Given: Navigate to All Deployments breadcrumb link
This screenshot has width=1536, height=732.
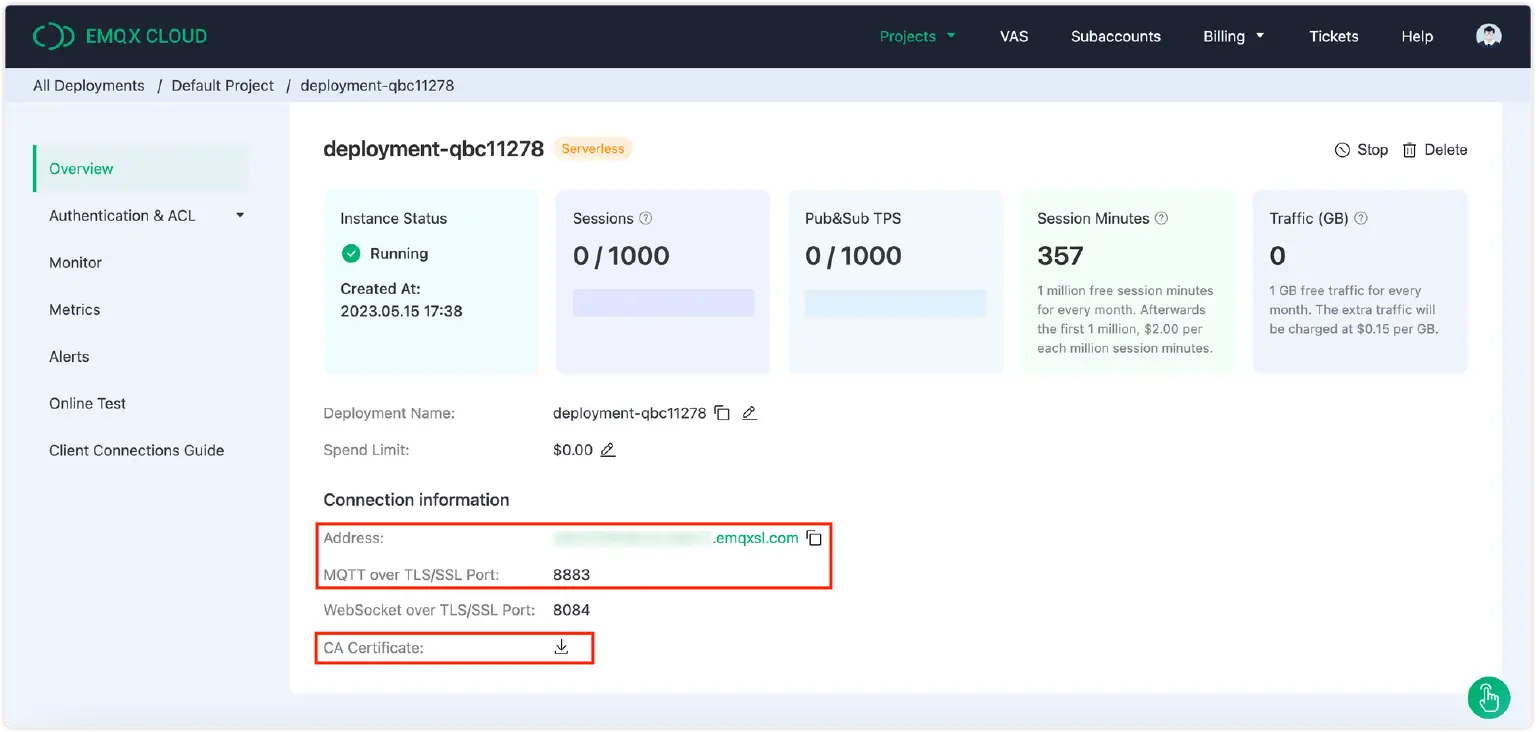Looking at the screenshot, I should tap(88, 85).
